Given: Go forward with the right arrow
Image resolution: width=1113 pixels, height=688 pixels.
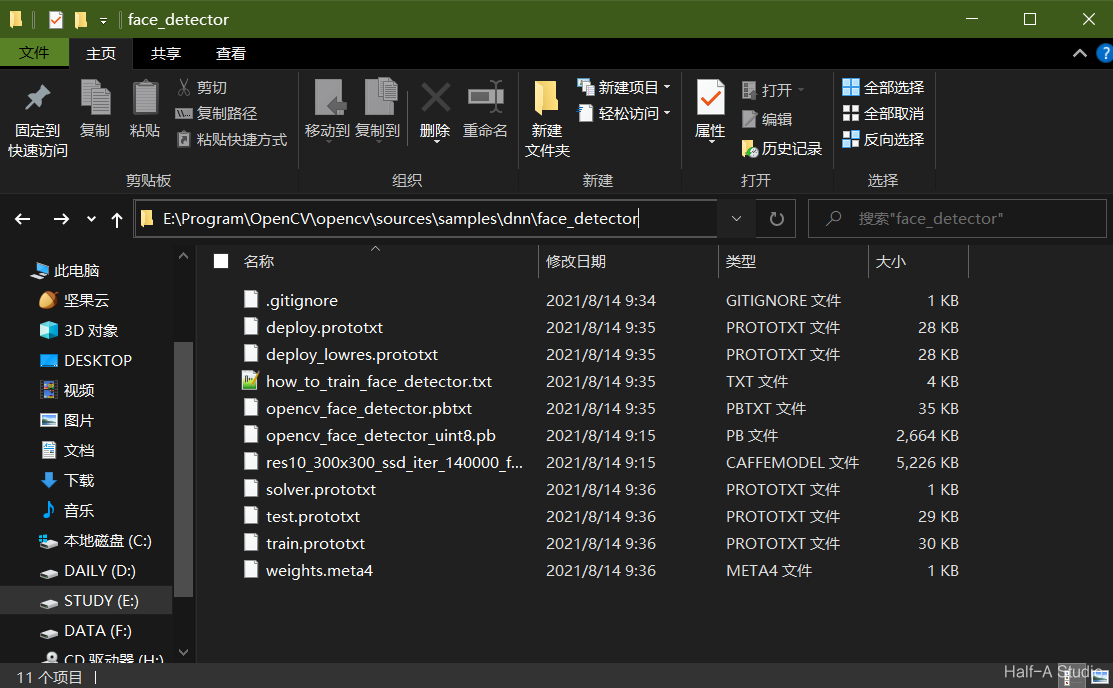Looking at the screenshot, I should 61,219.
